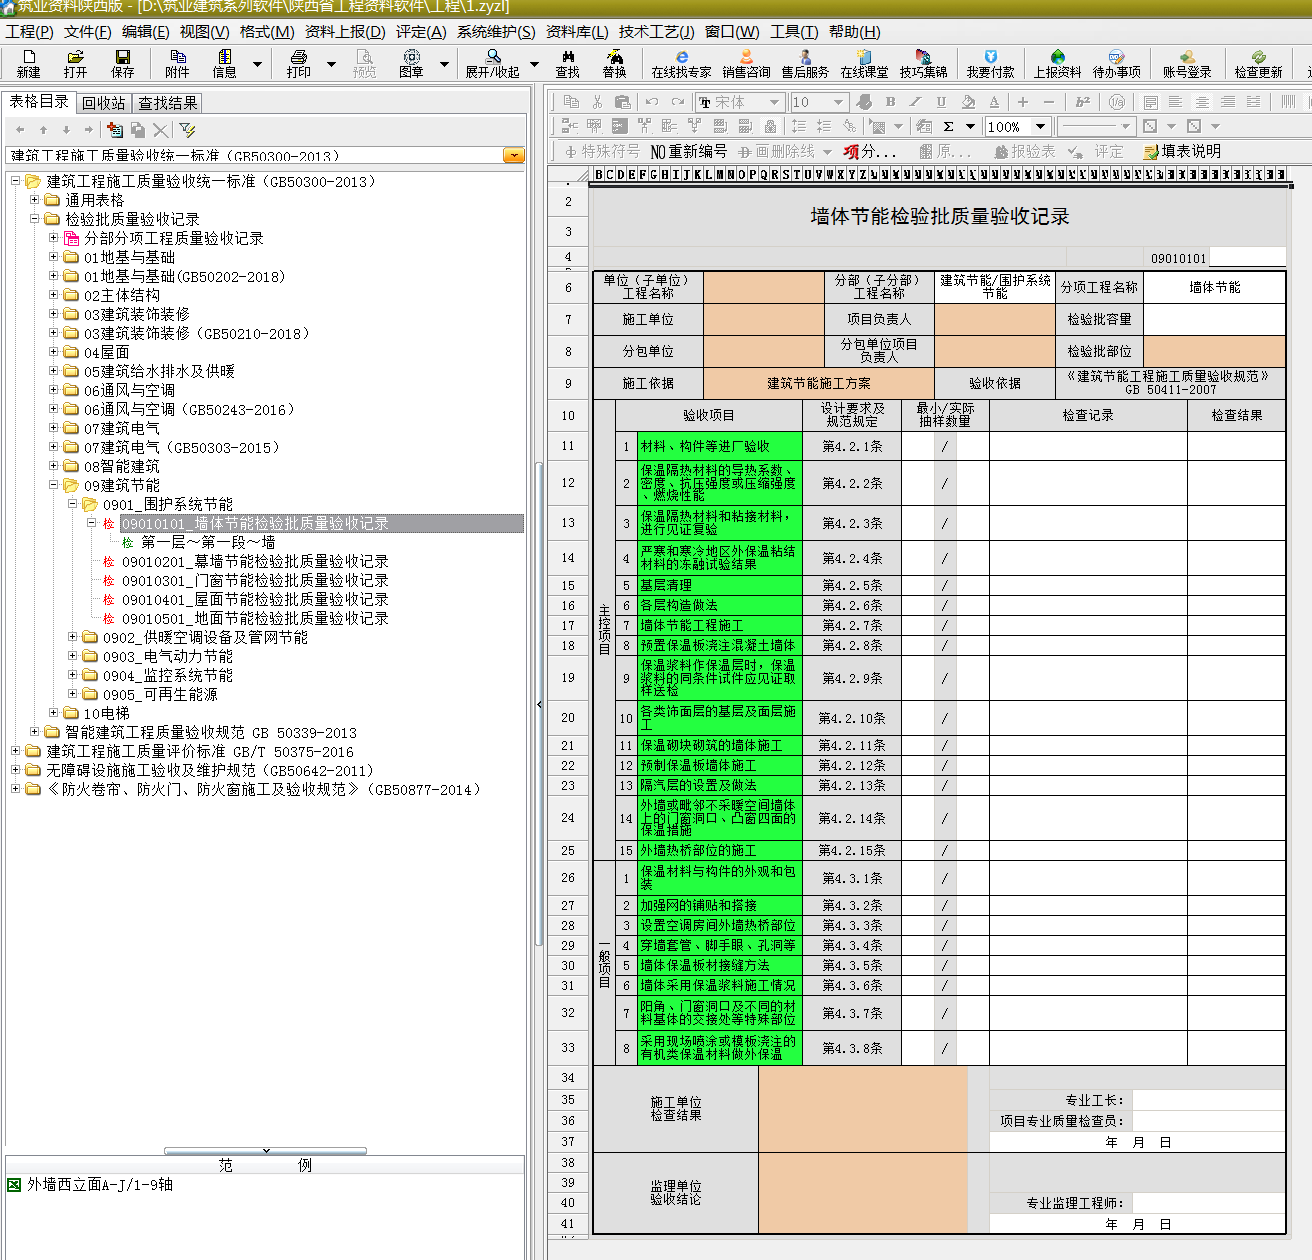Screen dimensions: 1312x1260
Task: Click the 信息 info icon
Action: [225, 64]
